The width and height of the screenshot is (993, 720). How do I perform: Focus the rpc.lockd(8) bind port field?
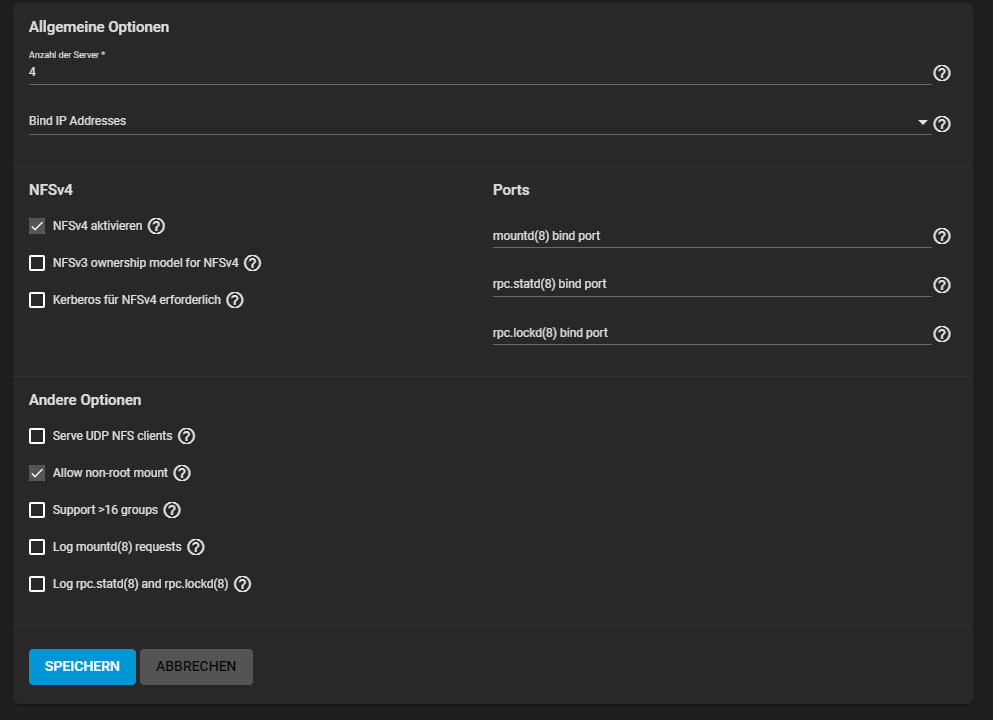pos(710,333)
